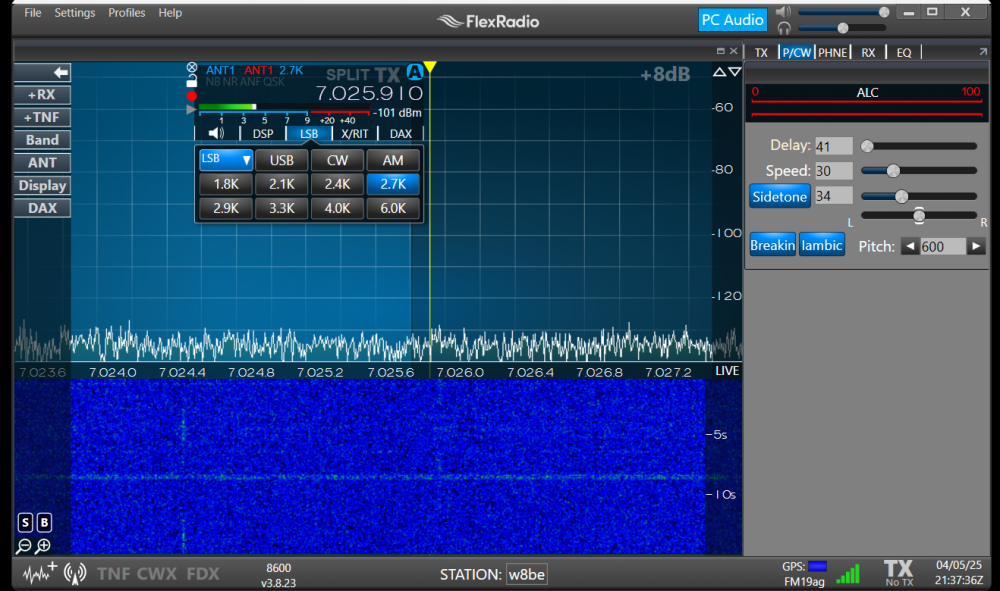Open the LSB mode dropdown
Viewport: 1000px width, 591px height.
[x=226, y=159]
